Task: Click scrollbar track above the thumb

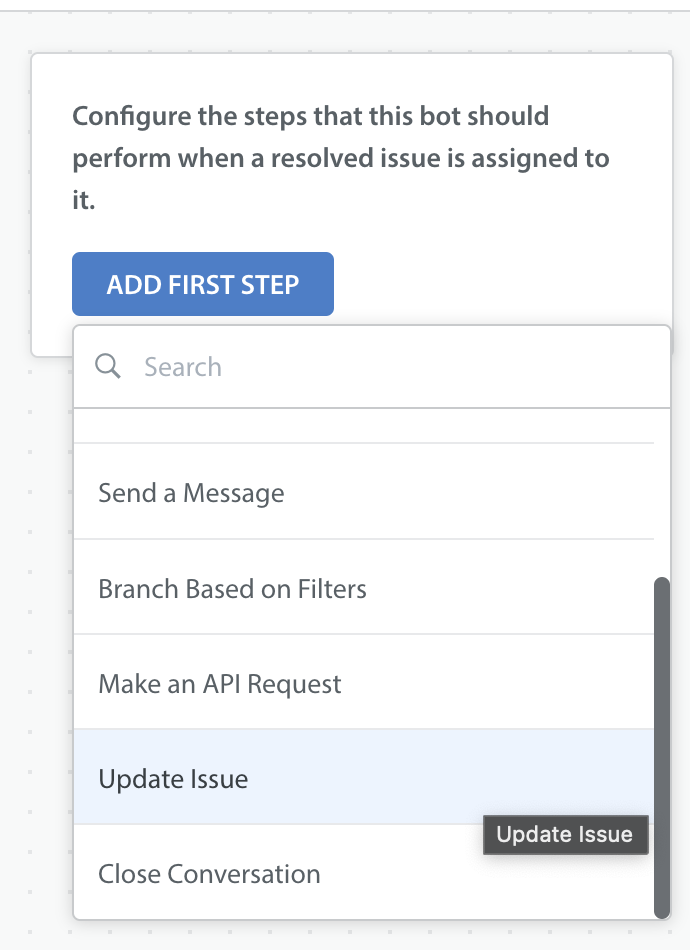Action: [x=662, y=493]
